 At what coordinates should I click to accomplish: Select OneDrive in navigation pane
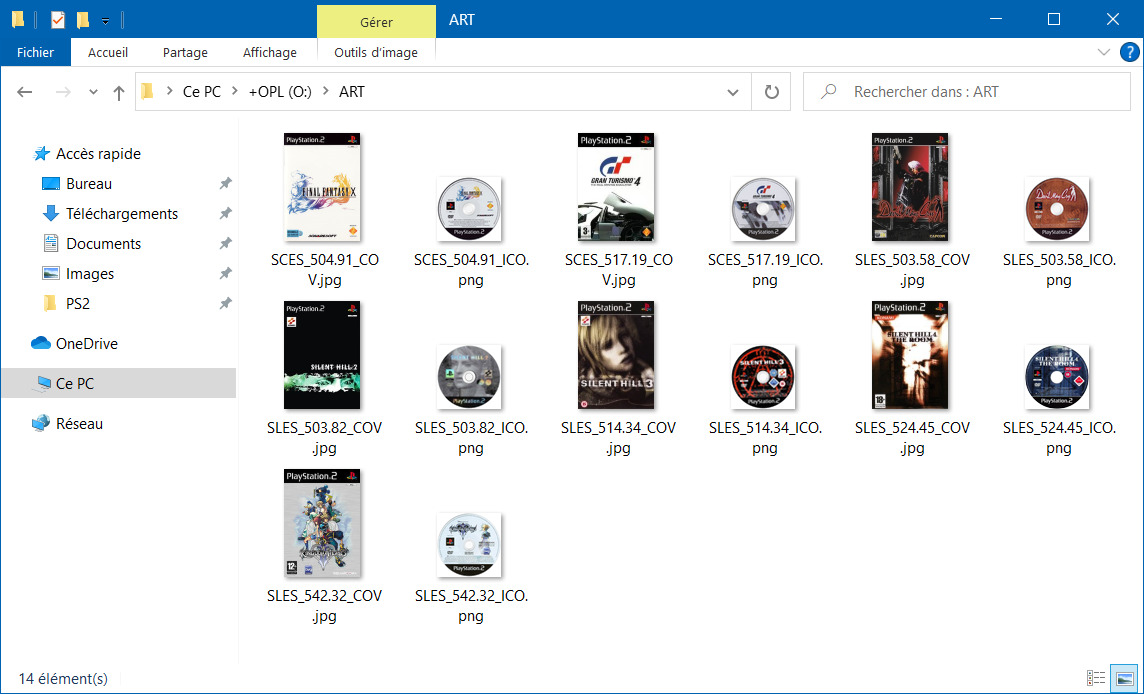[74, 344]
